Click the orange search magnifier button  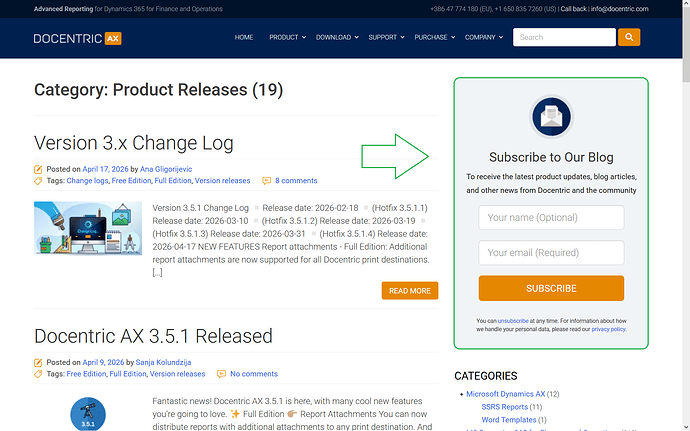(x=629, y=37)
